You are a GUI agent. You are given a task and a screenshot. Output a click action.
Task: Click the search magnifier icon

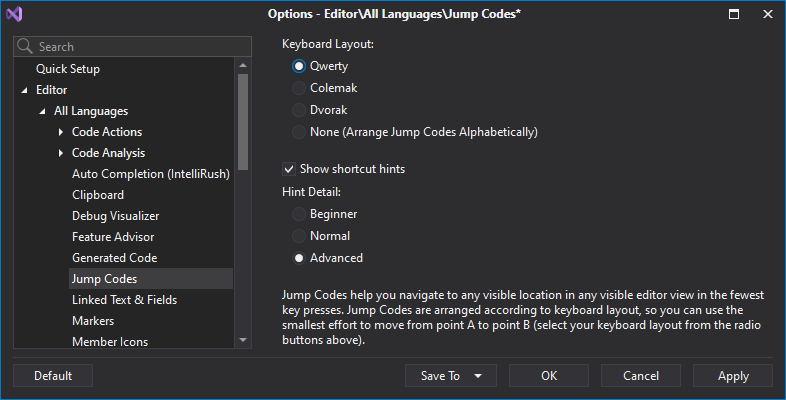26,47
